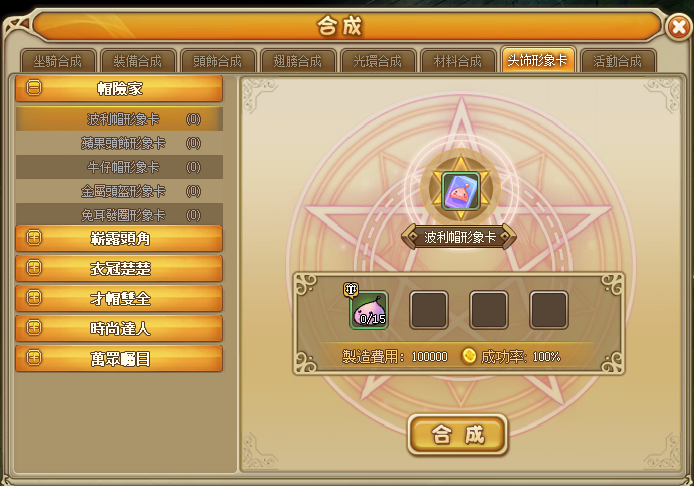Click the last empty material slot
Viewport: 694px width, 486px height.
tap(549, 310)
